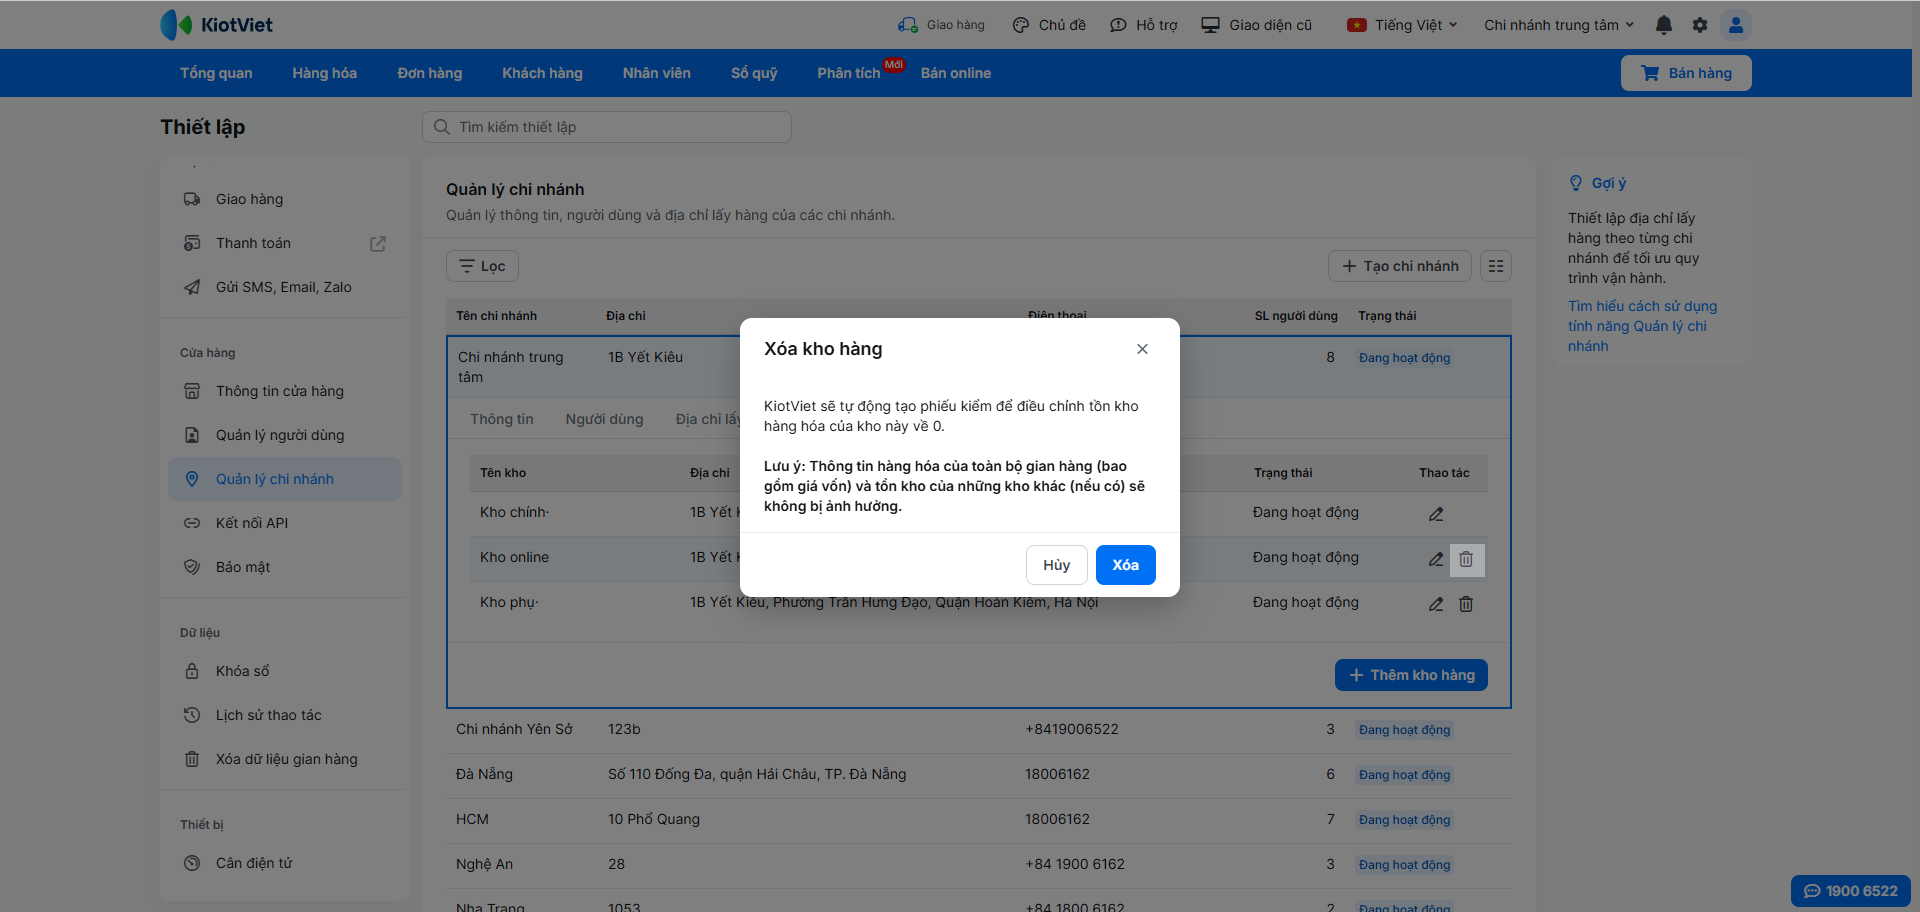Close the Xóa kho hàng dialog
Viewport: 1920px width, 912px height.
[1142, 349]
